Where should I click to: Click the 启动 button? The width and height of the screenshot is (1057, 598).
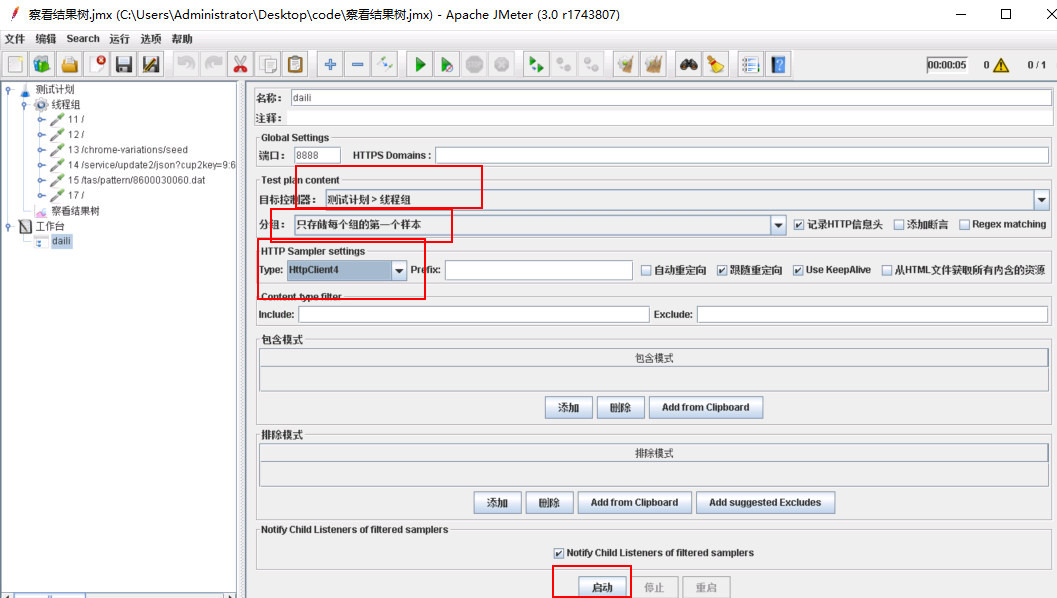(x=602, y=587)
